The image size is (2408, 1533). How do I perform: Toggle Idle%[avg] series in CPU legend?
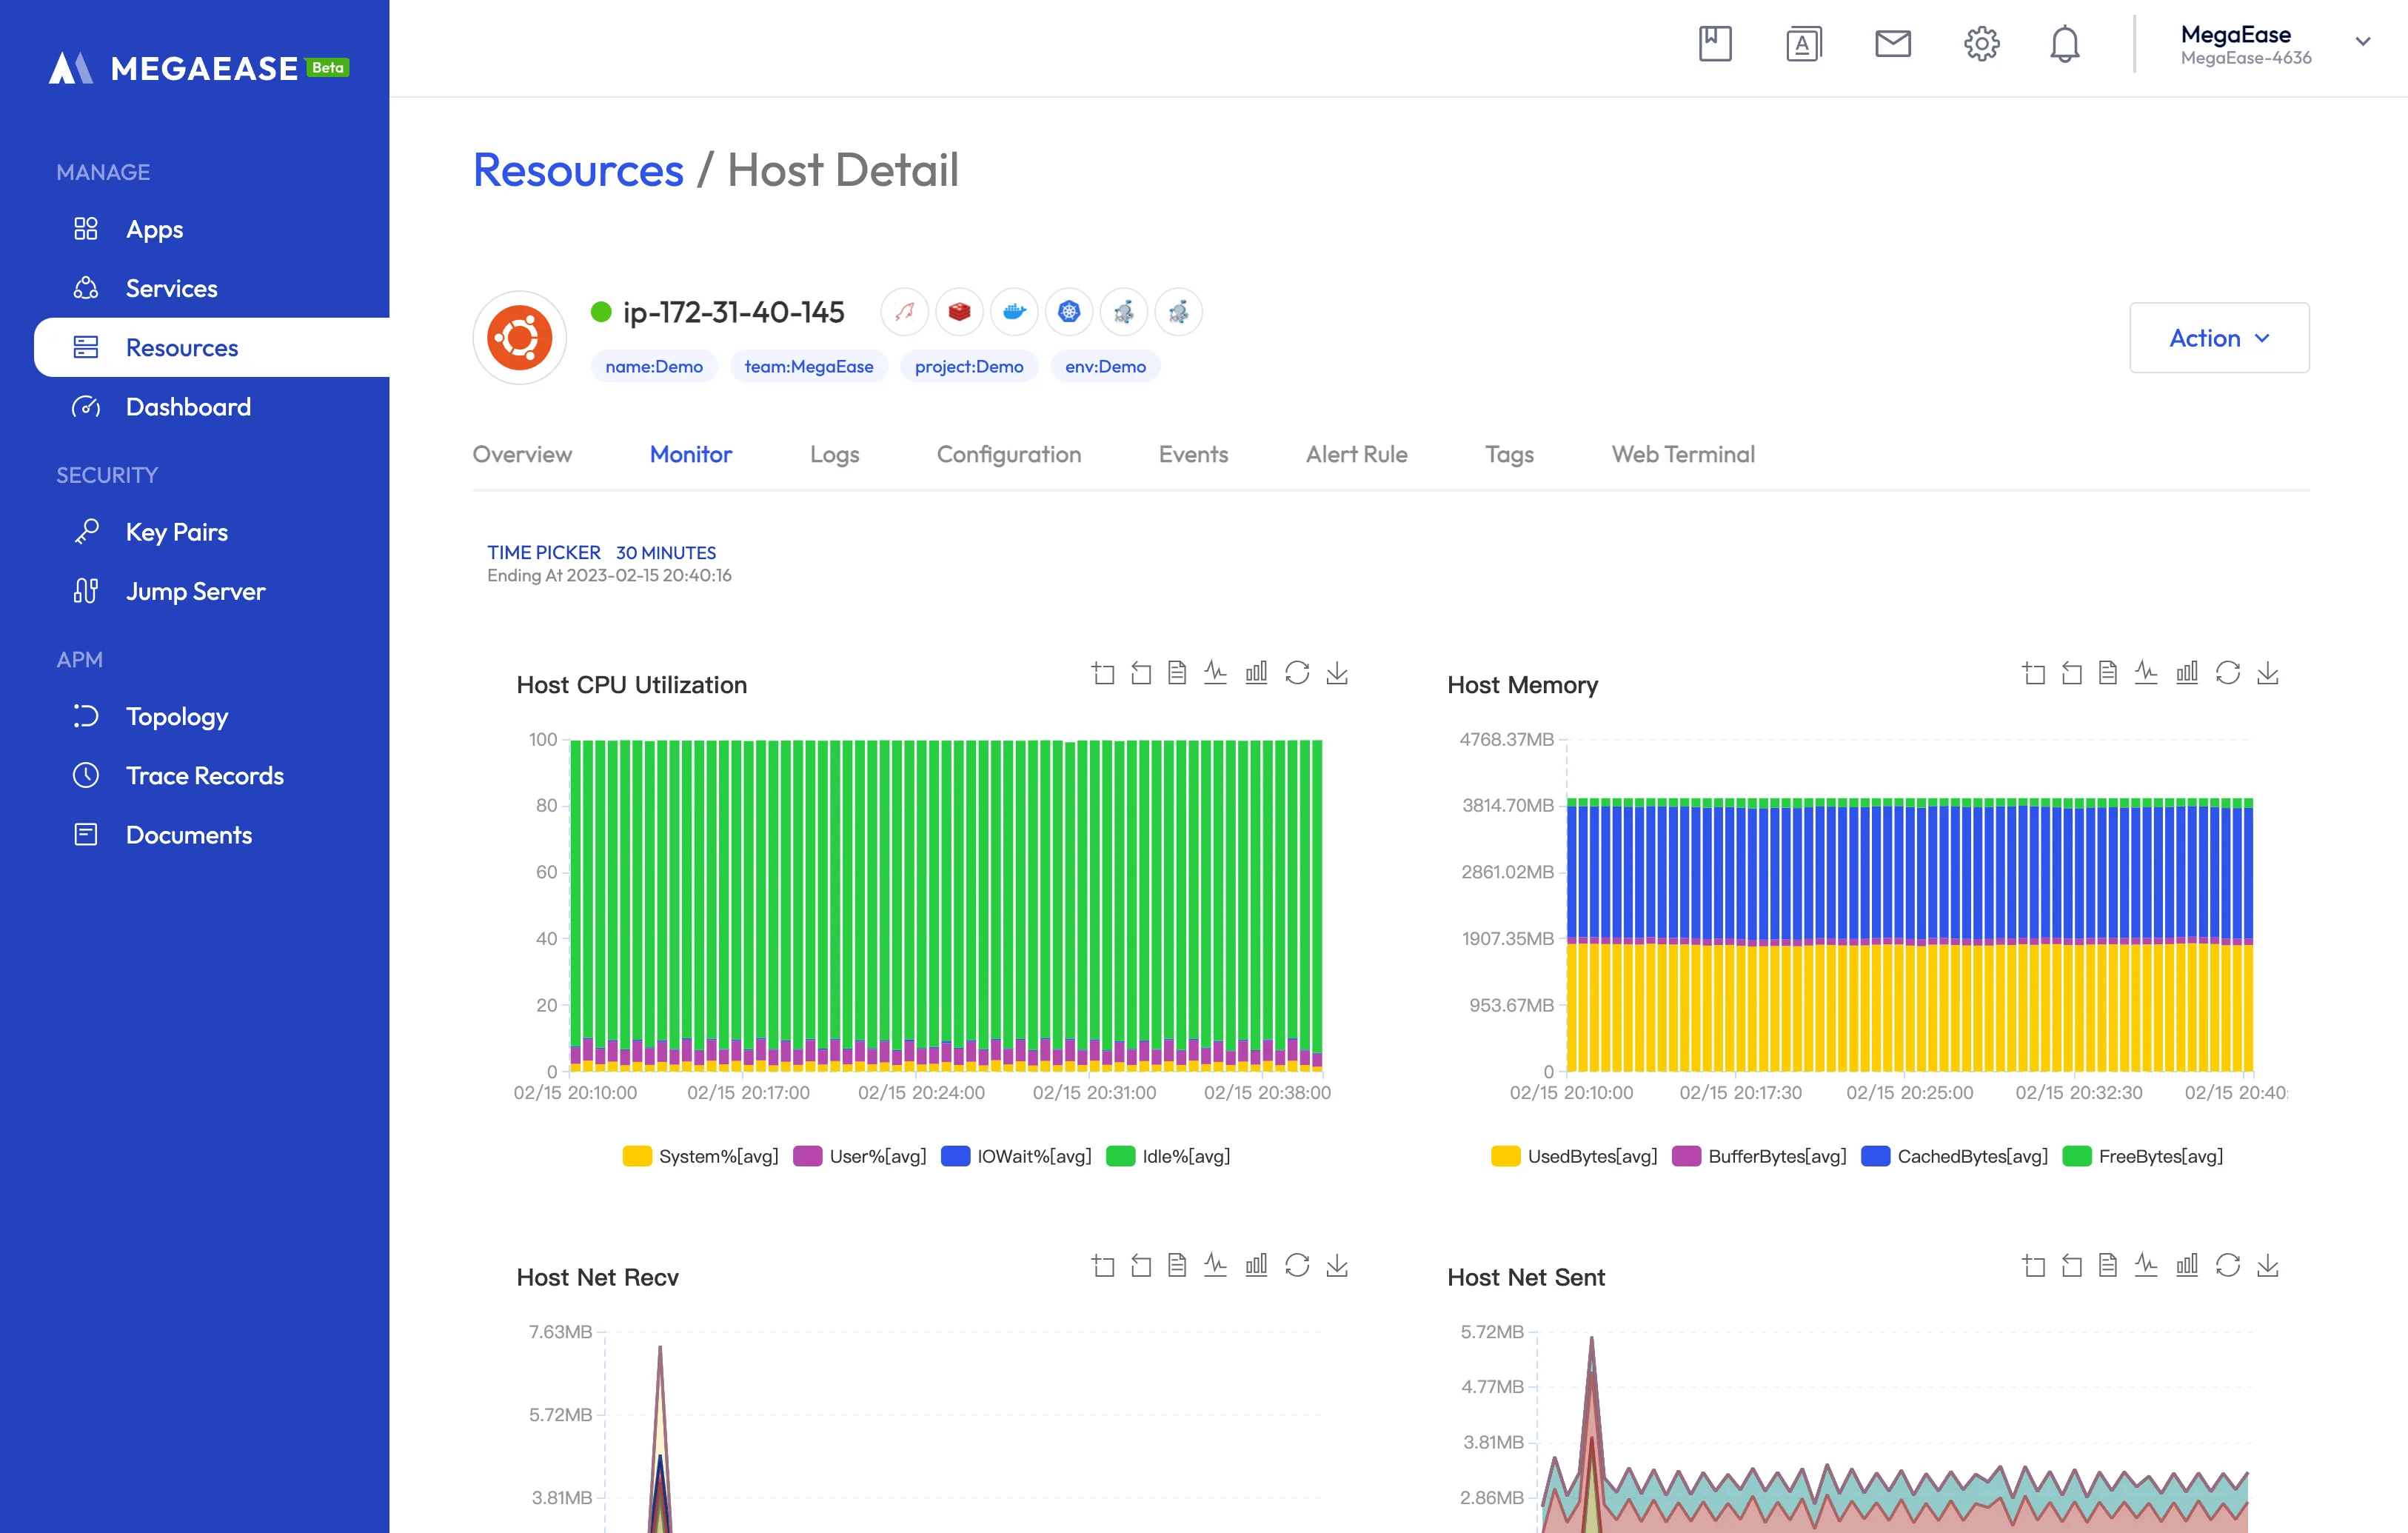click(1168, 1156)
